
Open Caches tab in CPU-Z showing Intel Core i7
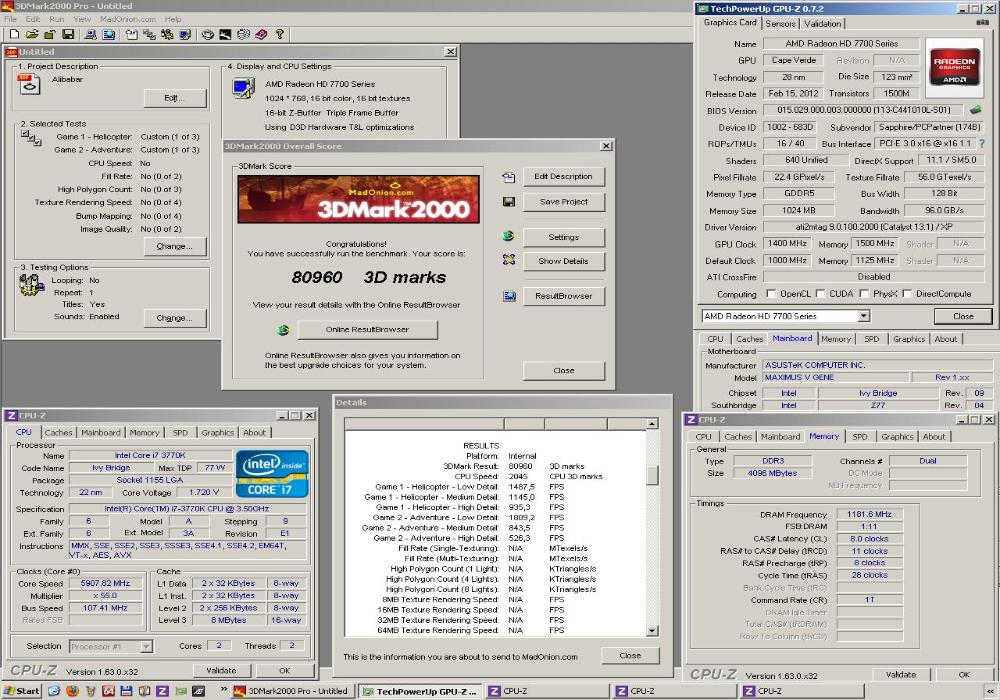58,432
